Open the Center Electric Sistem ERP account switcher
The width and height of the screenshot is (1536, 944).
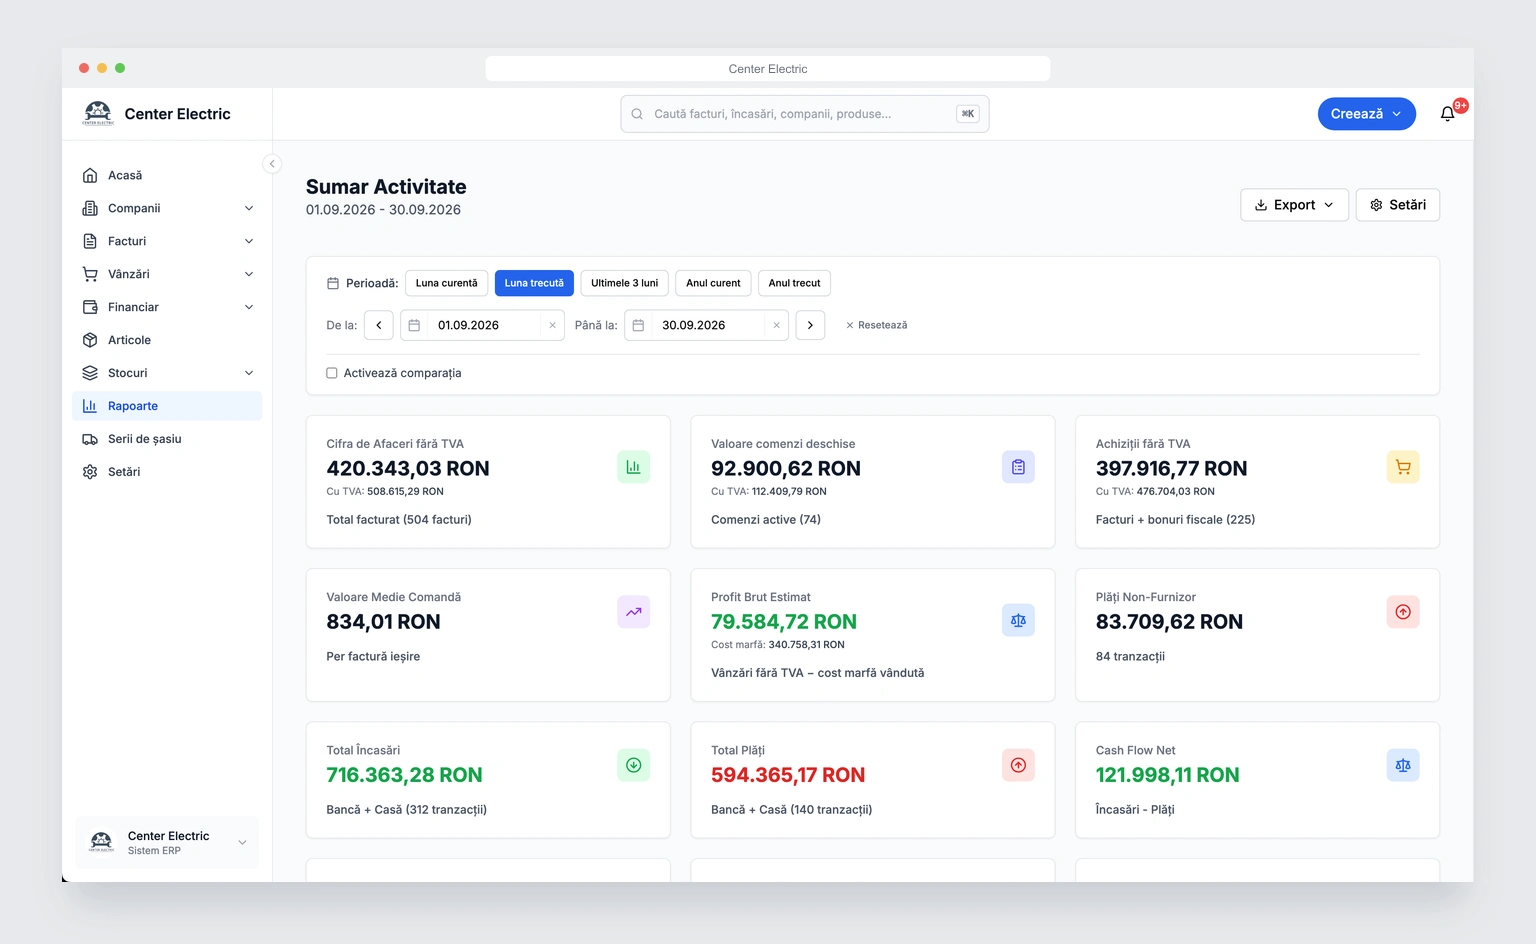167,842
